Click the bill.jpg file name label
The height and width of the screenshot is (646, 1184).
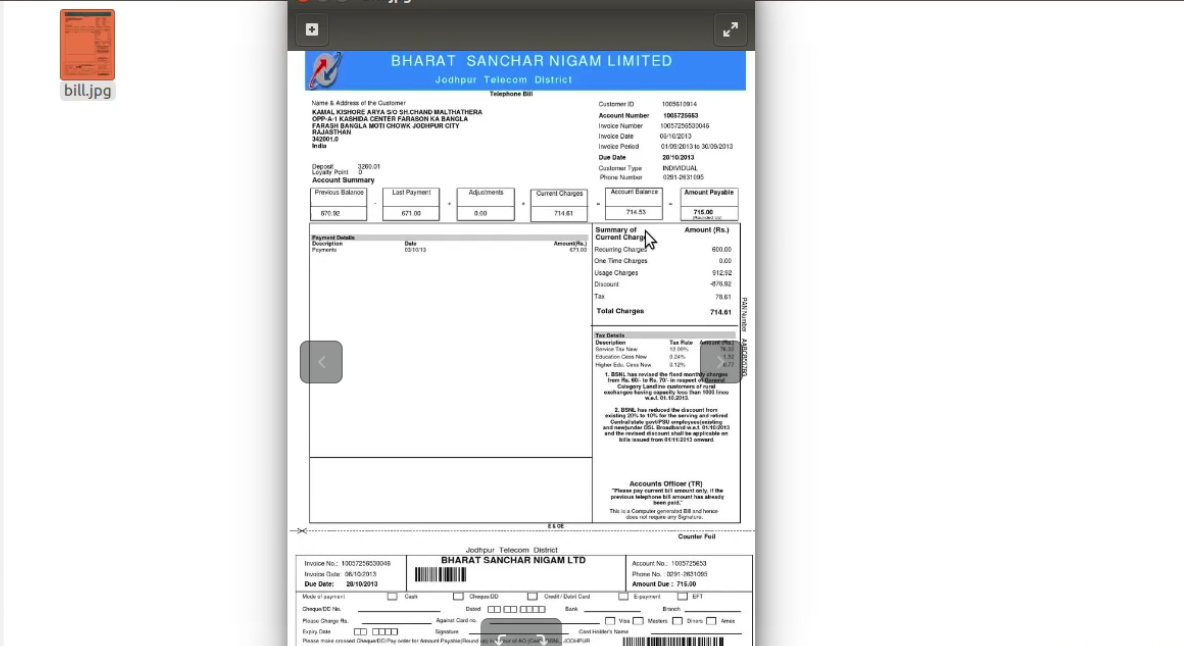[x=88, y=91]
